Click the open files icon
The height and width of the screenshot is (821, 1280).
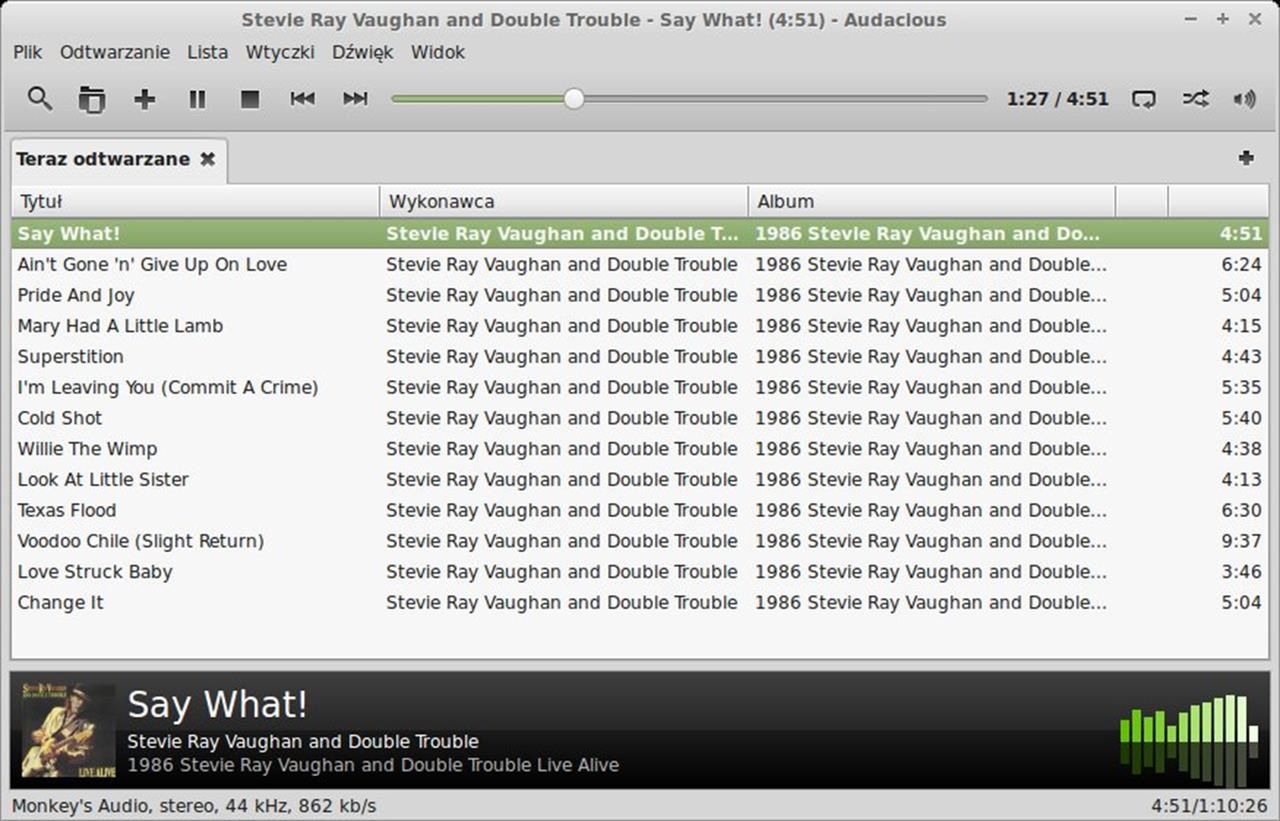[x=92, y=98]
